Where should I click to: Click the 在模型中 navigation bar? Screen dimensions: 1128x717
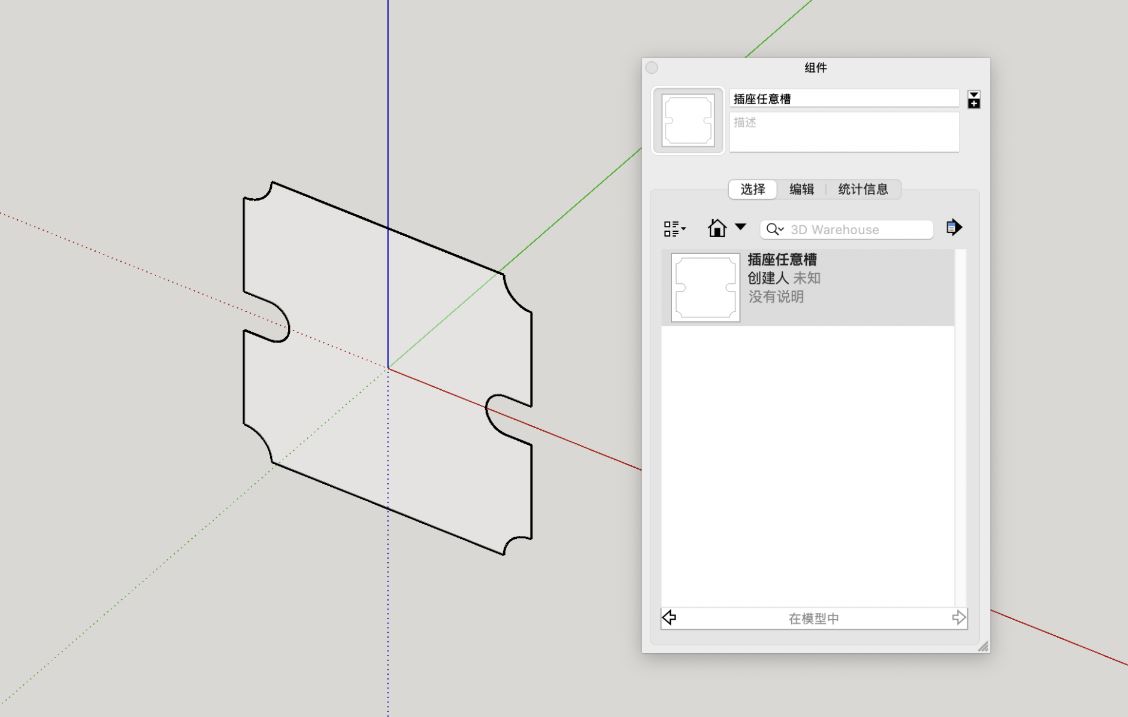coord(813,618)
